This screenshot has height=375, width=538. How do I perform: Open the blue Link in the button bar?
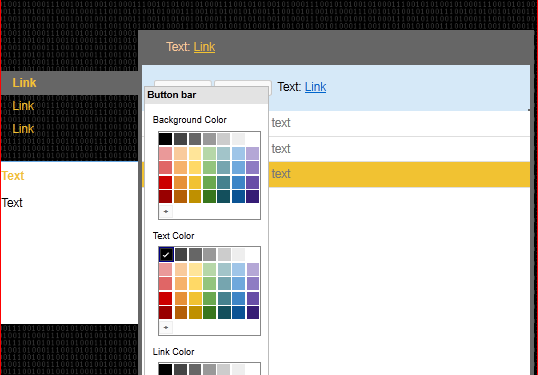tap(315, 87)
